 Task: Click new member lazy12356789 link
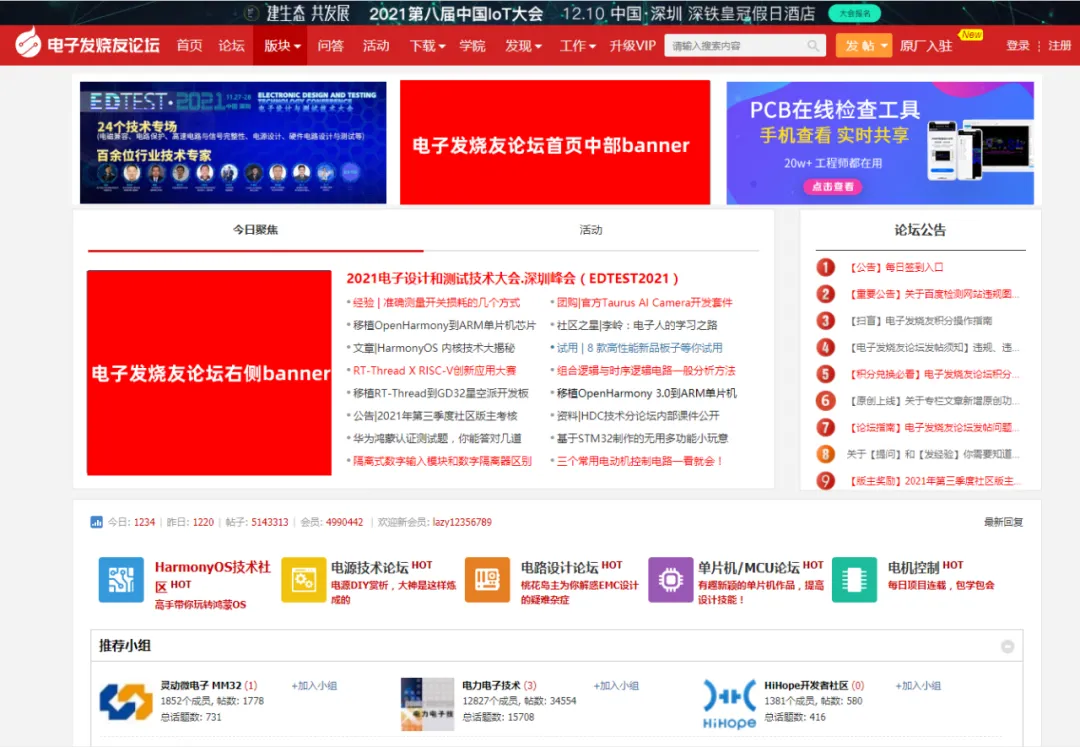click(x=462, y=522)
